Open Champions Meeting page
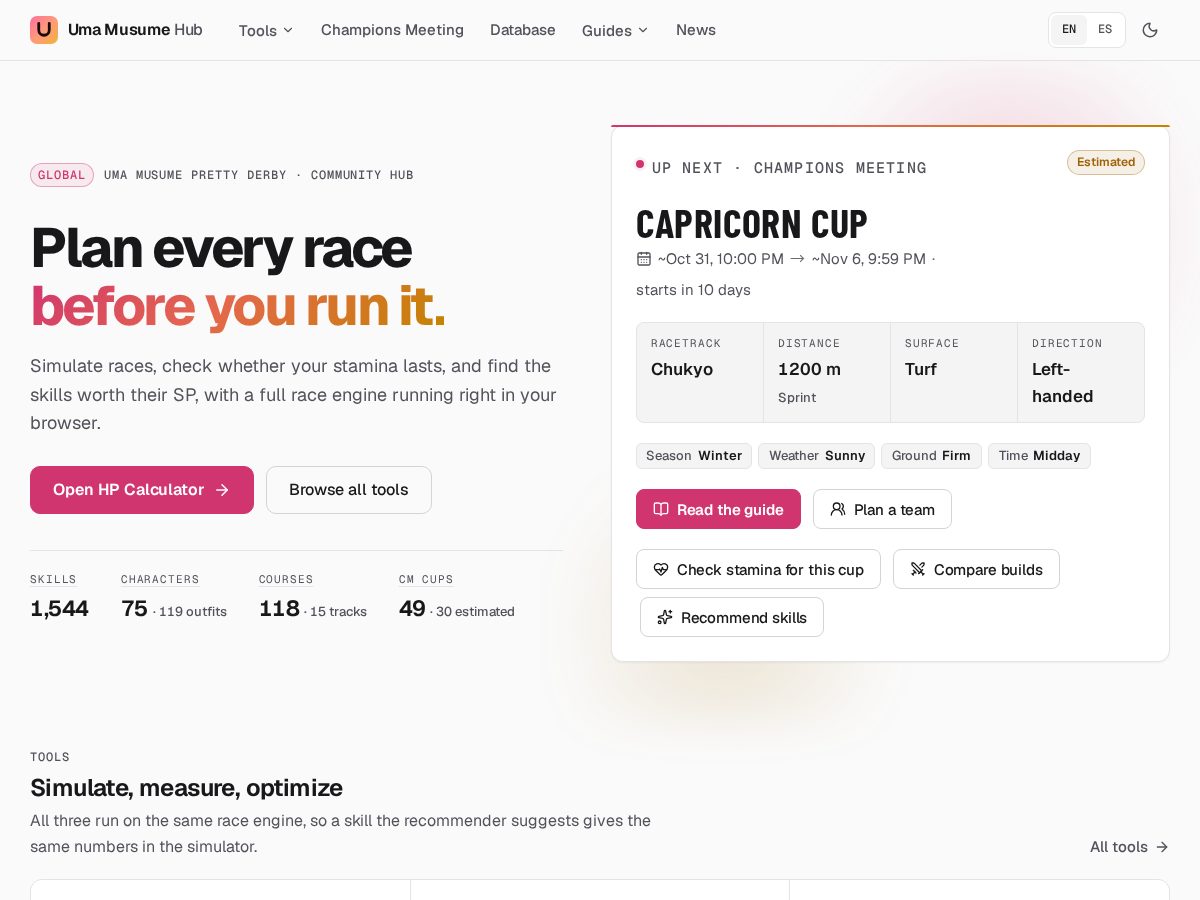 pos(392,30)
